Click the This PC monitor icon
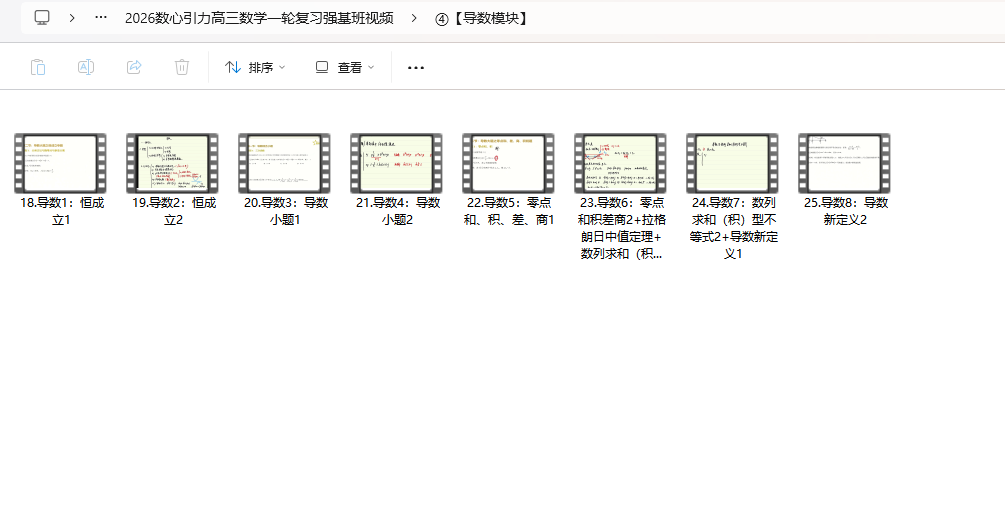This screenshot has height=522, width=1005. click(42, 18)
